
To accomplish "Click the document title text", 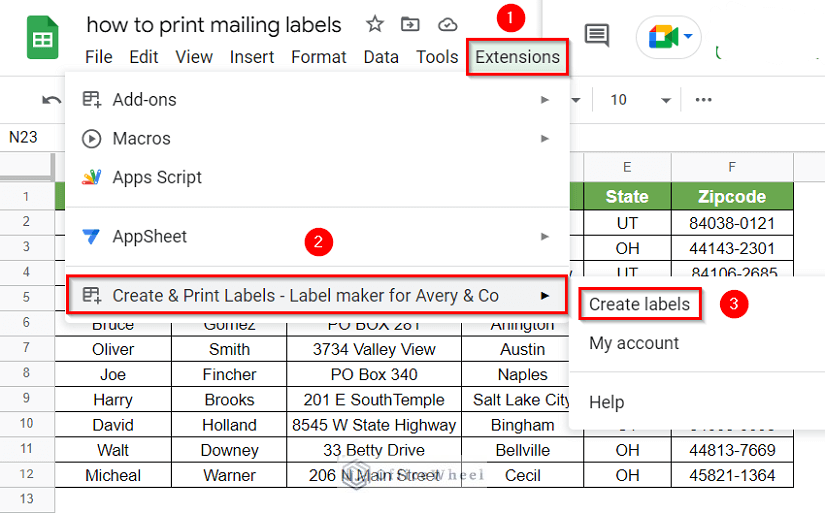I will click(x=214, y=25).
